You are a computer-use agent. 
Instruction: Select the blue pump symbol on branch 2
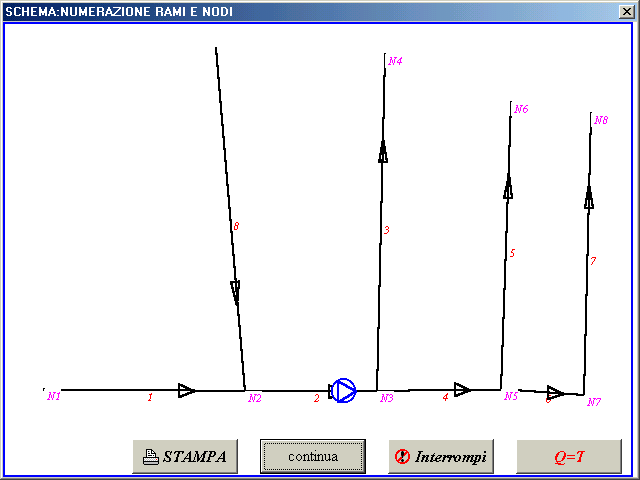pos(344,391)
